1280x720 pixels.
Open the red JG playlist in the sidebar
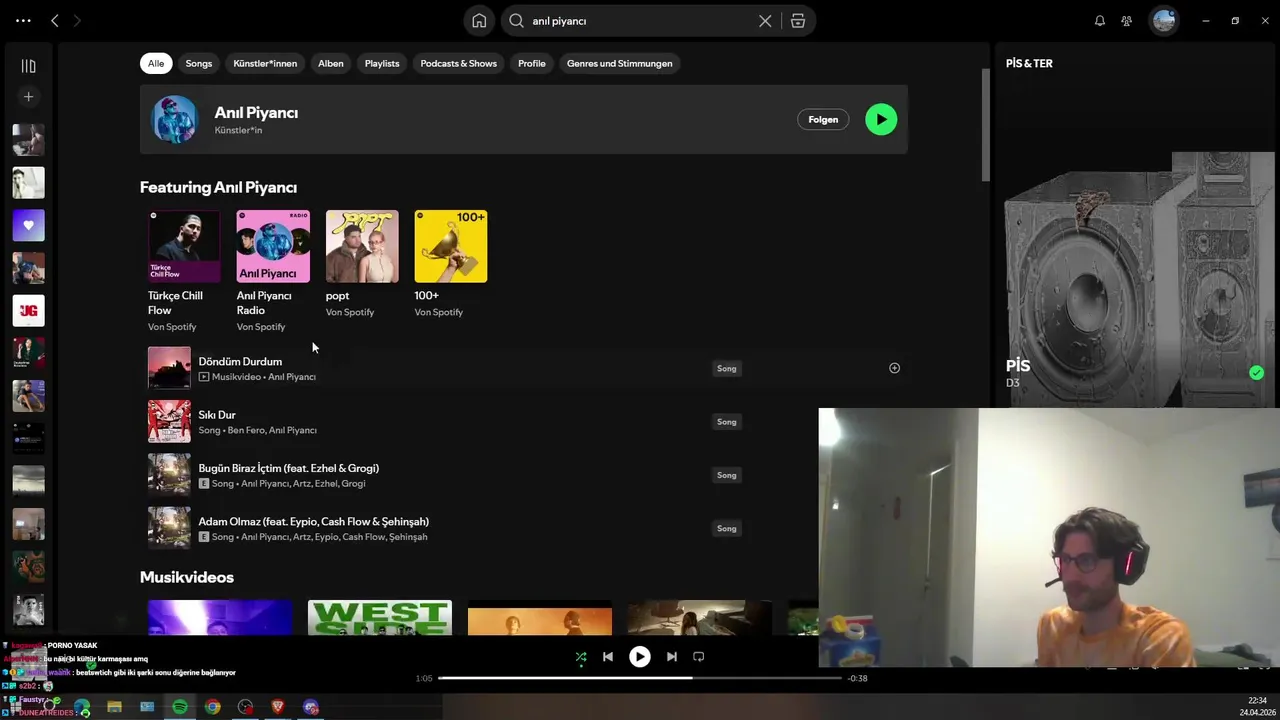(28, 311)
